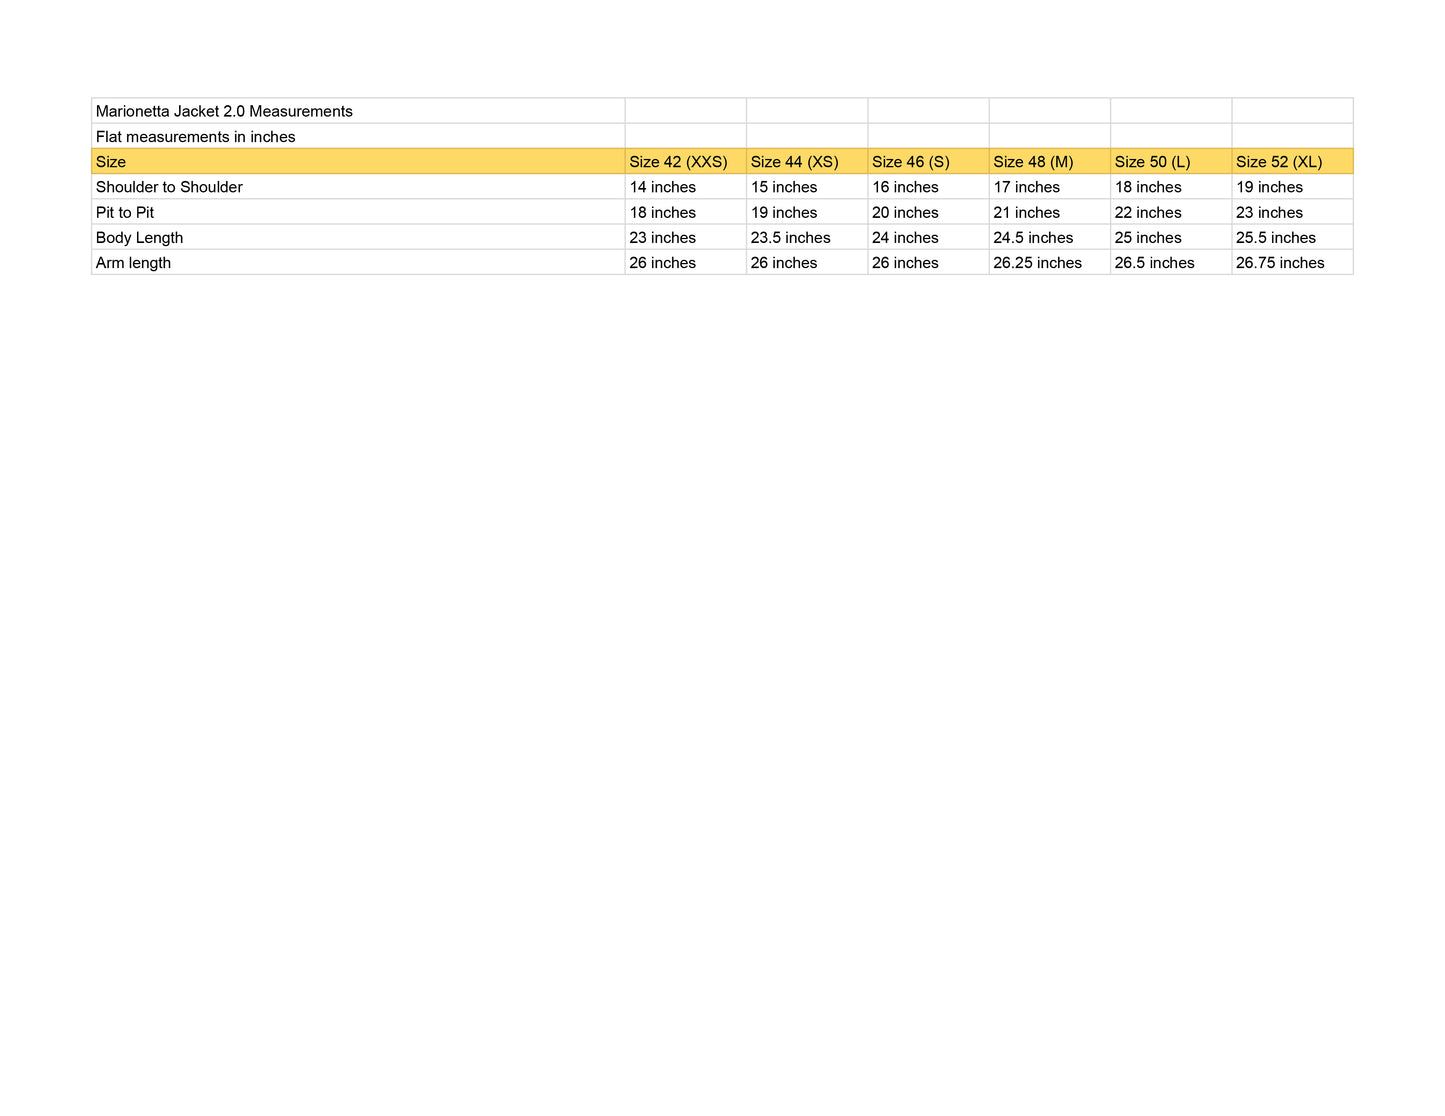
Task: Click the Size 48 (M) header cell
Action: coord(1033,162)
